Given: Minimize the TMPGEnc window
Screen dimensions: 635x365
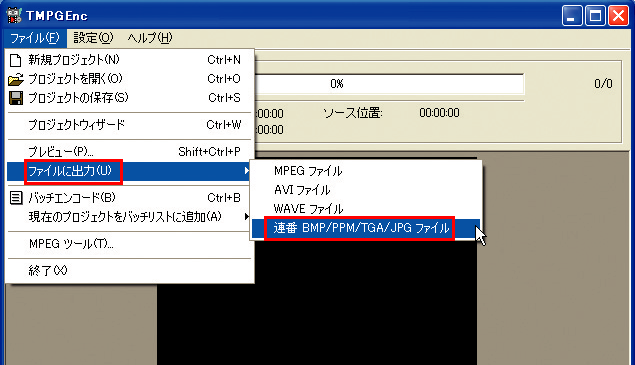Looking at the screenshot, I should point(571,16).
